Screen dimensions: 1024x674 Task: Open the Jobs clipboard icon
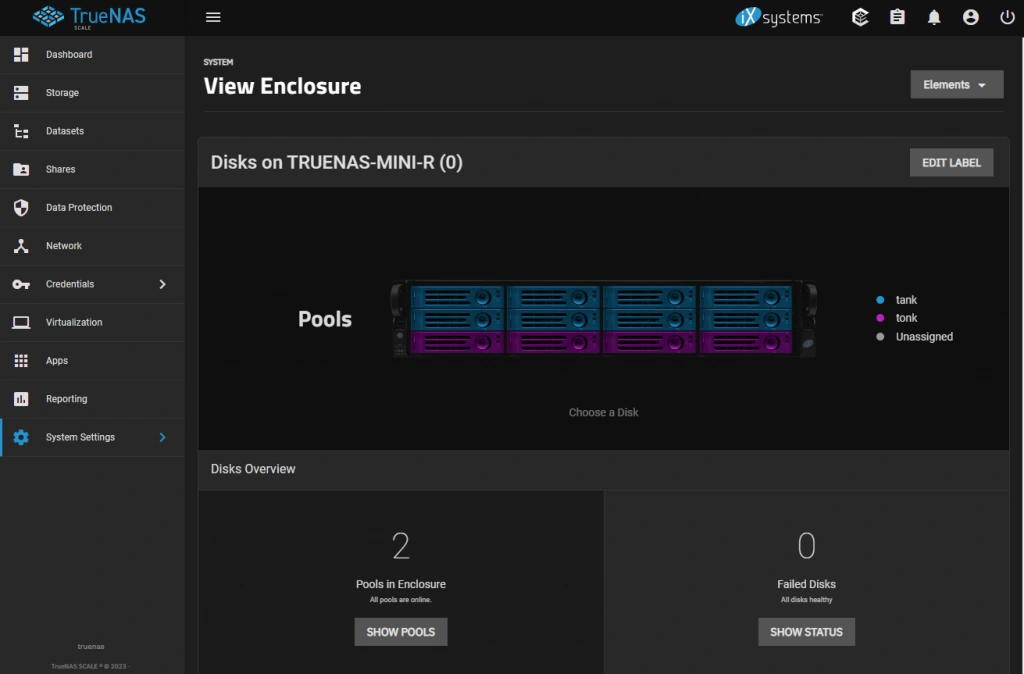pos(897,18)
